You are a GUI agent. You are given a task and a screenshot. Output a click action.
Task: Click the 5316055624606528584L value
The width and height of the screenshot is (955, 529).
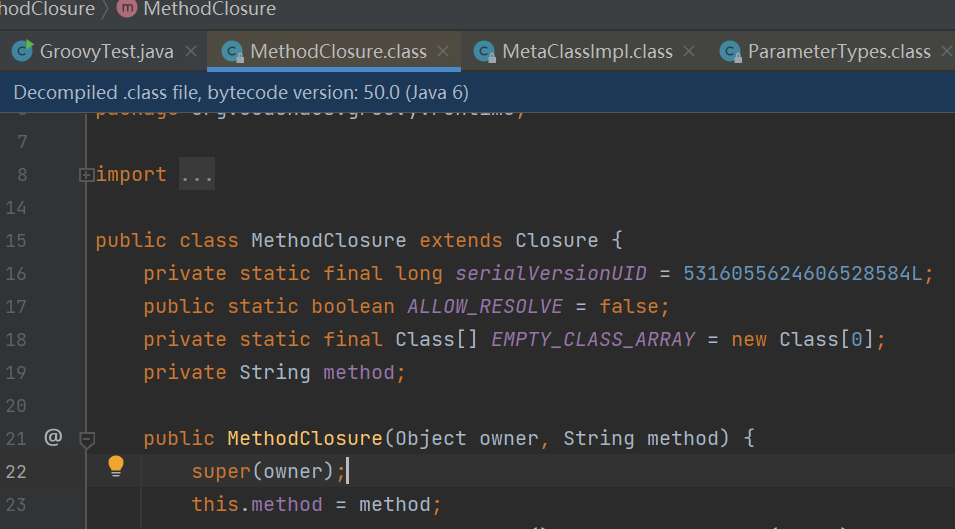[x=803, y=273]
